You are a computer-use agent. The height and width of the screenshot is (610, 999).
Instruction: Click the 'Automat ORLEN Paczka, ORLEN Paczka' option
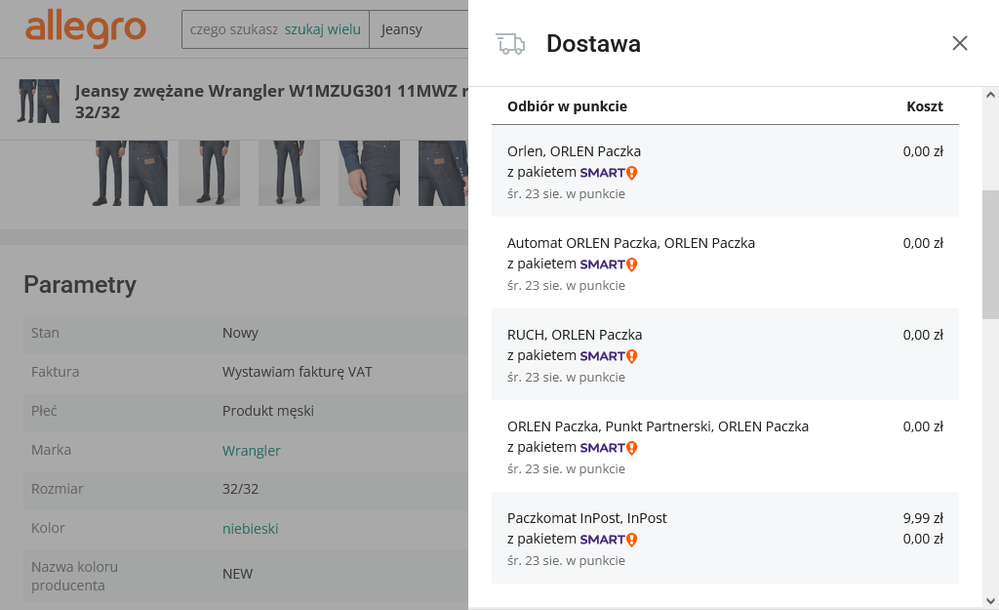[725, 263]
